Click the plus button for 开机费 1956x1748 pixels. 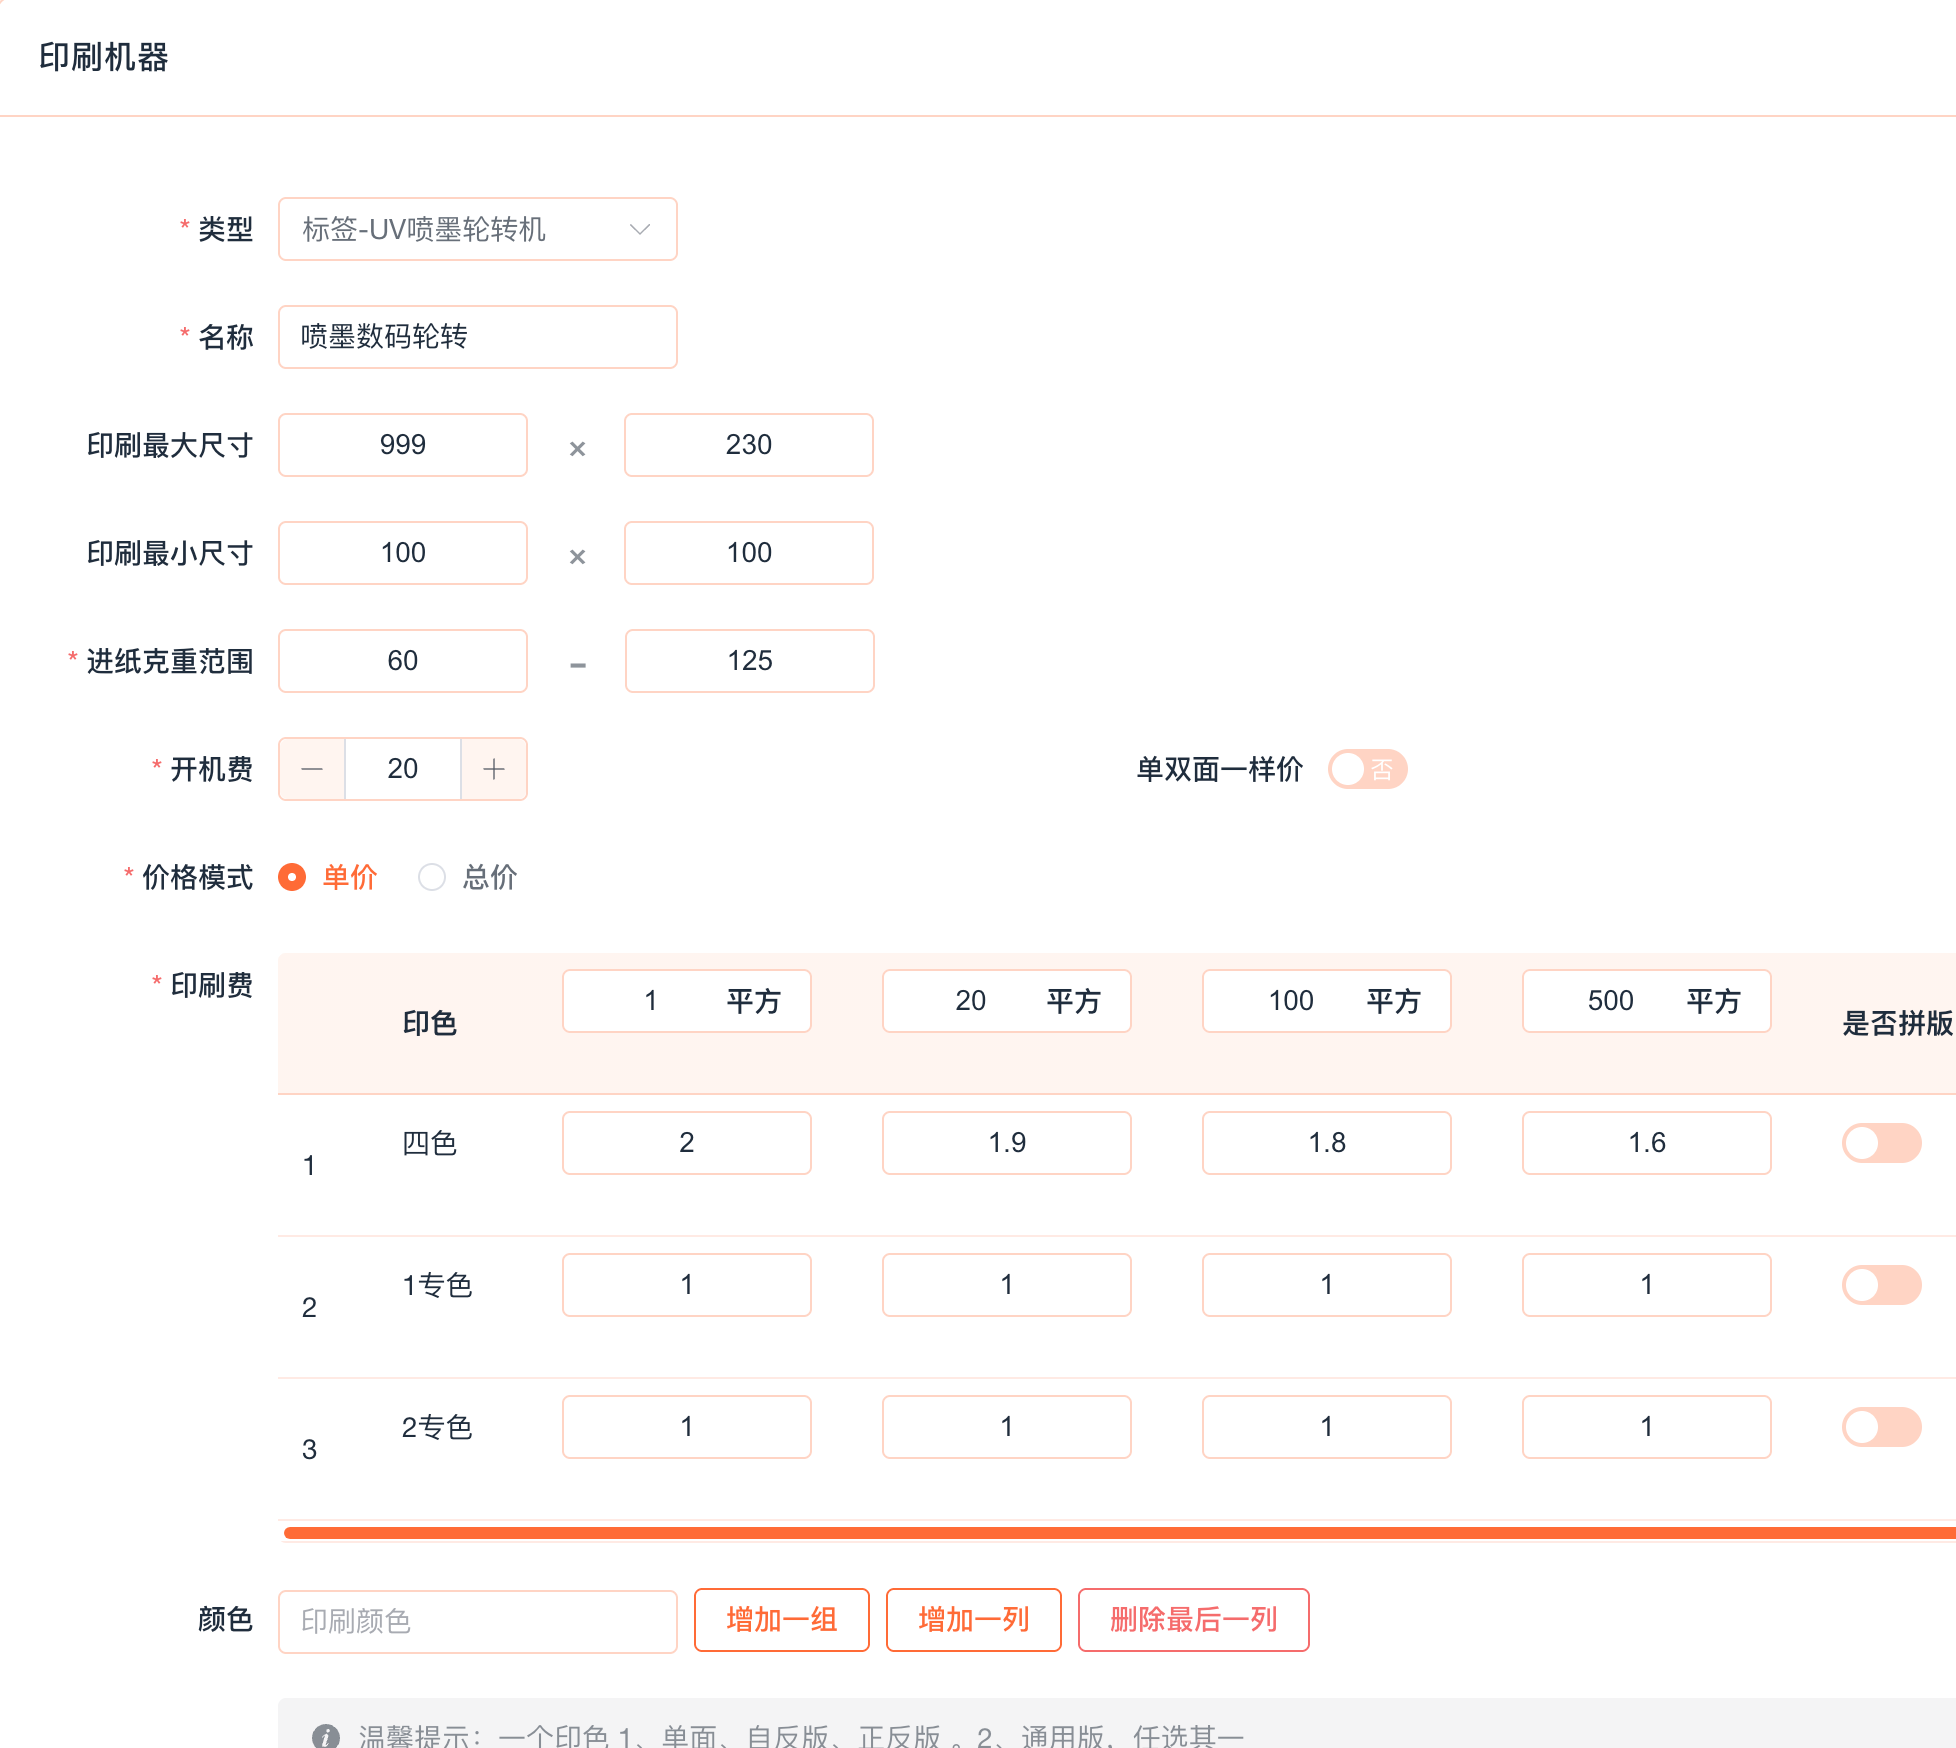[494, 769]
